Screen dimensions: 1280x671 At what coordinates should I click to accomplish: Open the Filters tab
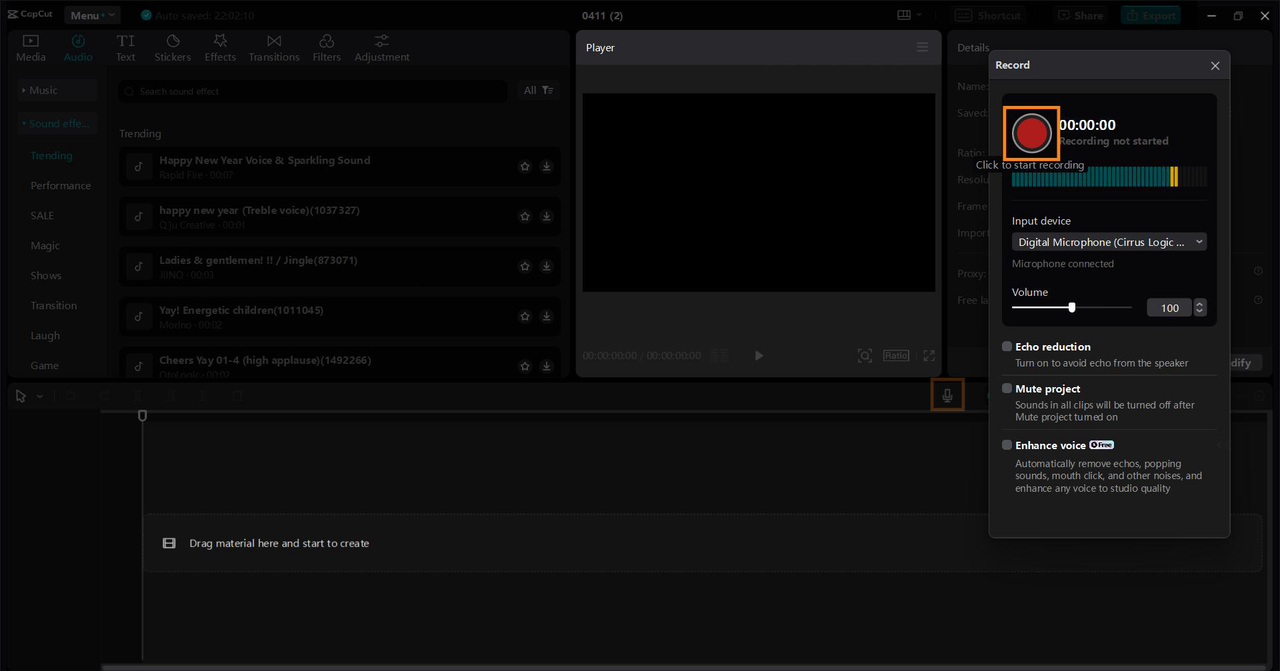tap(326, 48)
